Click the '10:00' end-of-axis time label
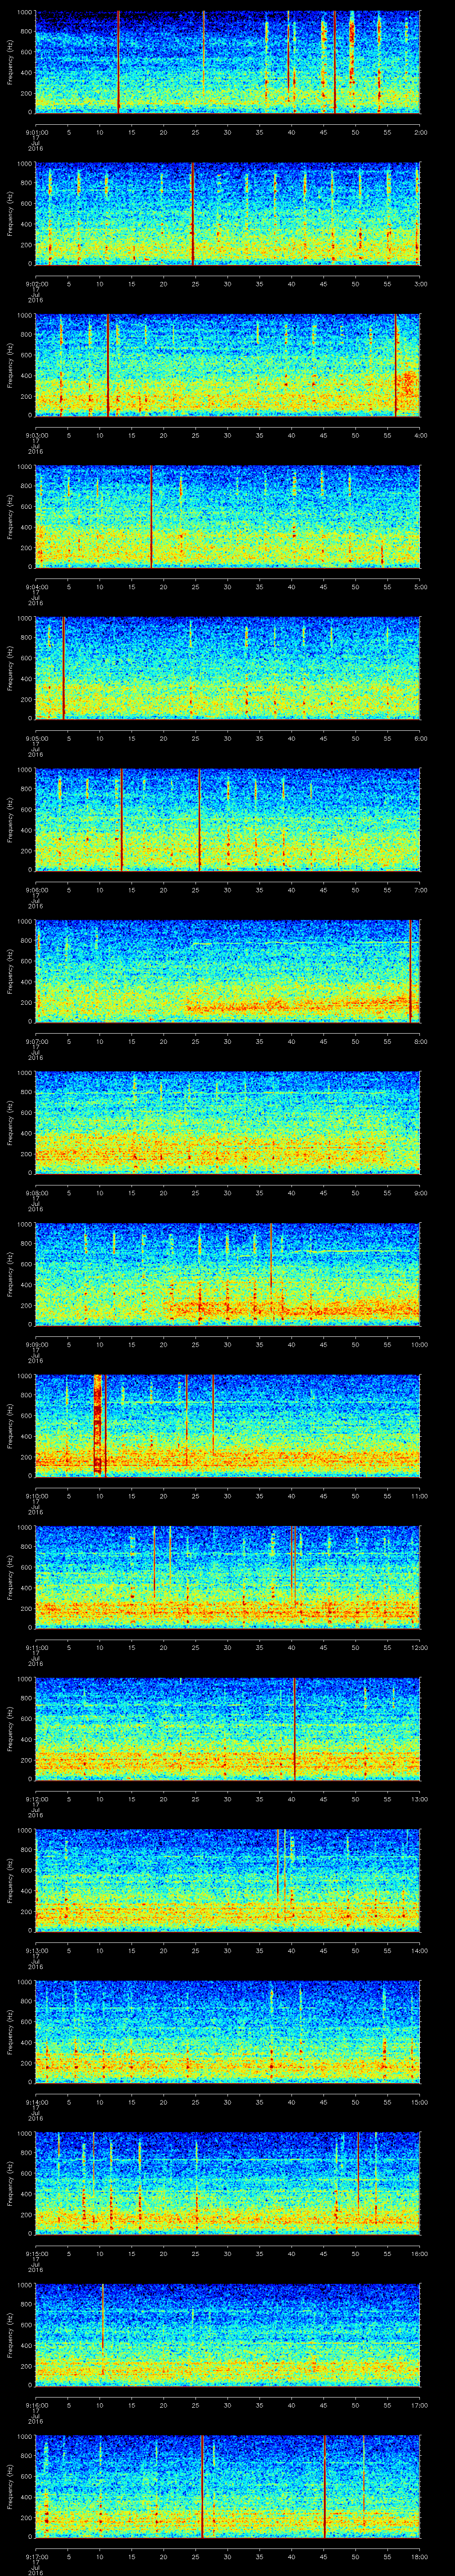455x2576 pixels. 420,1344
